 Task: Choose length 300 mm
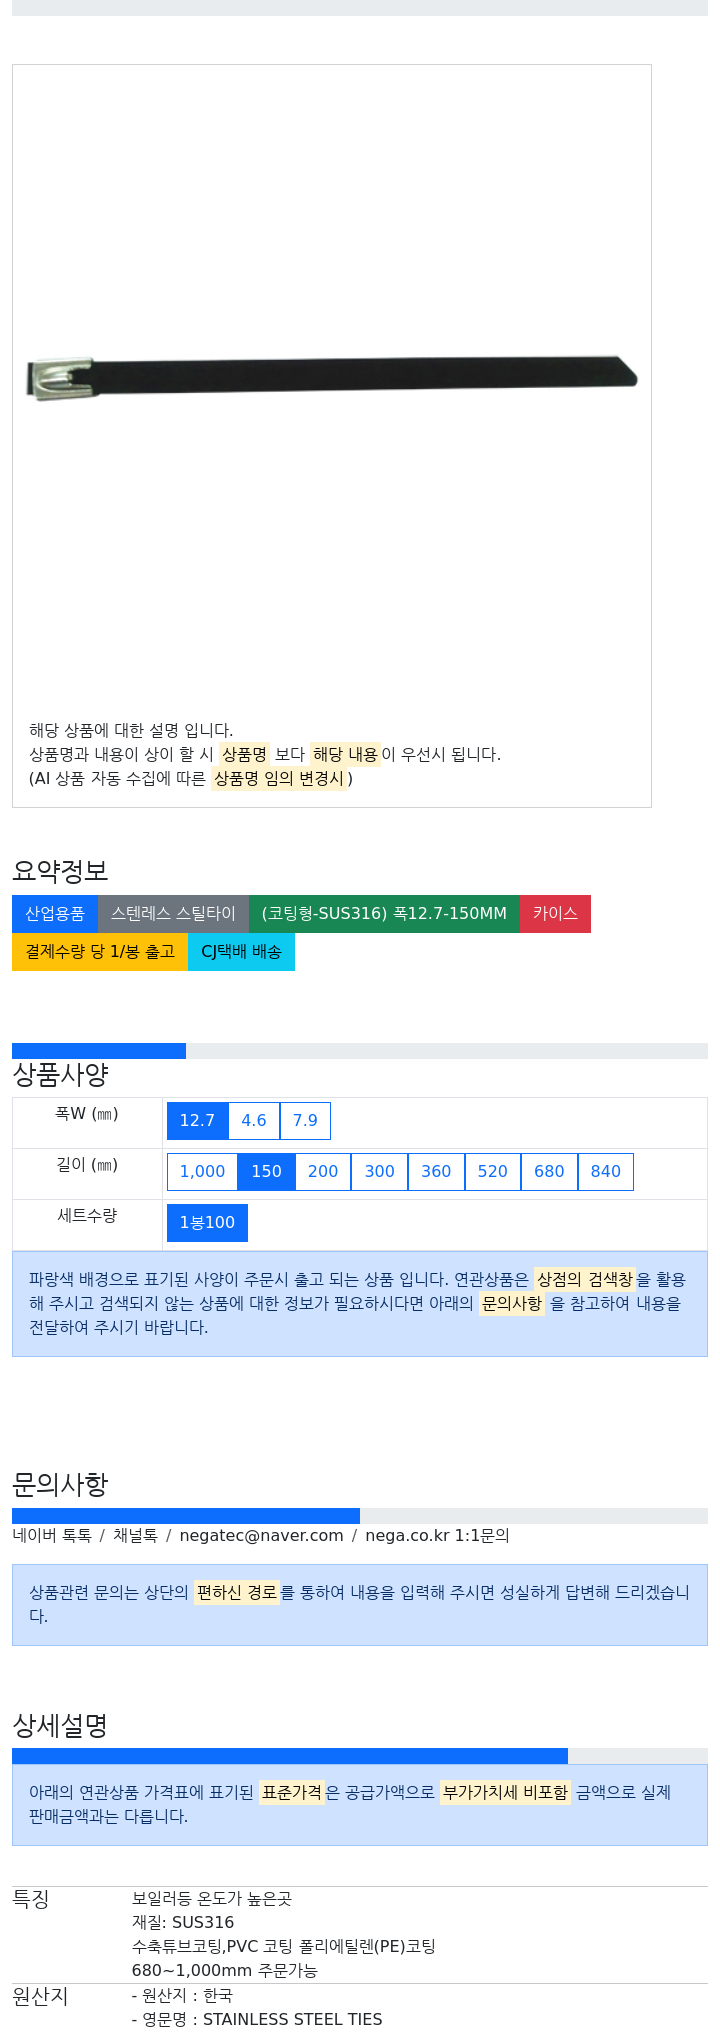click(x=379, y=1172)
